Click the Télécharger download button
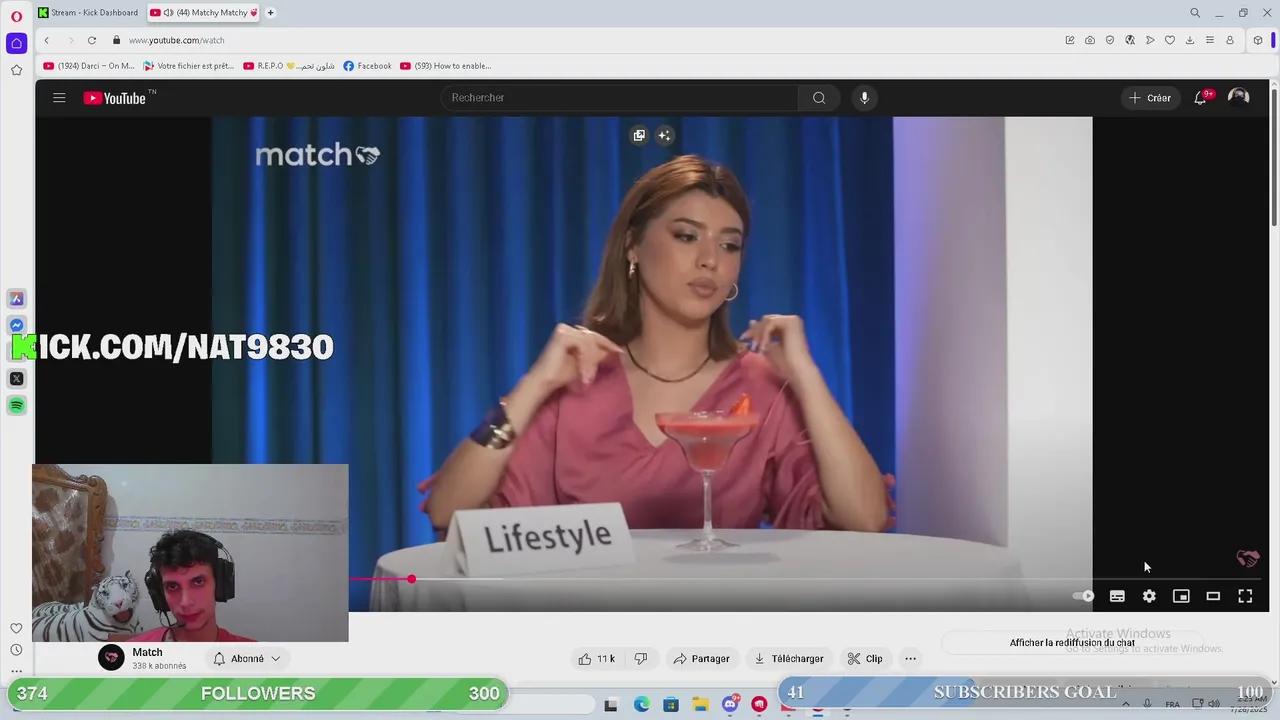 tap(789, 659)
